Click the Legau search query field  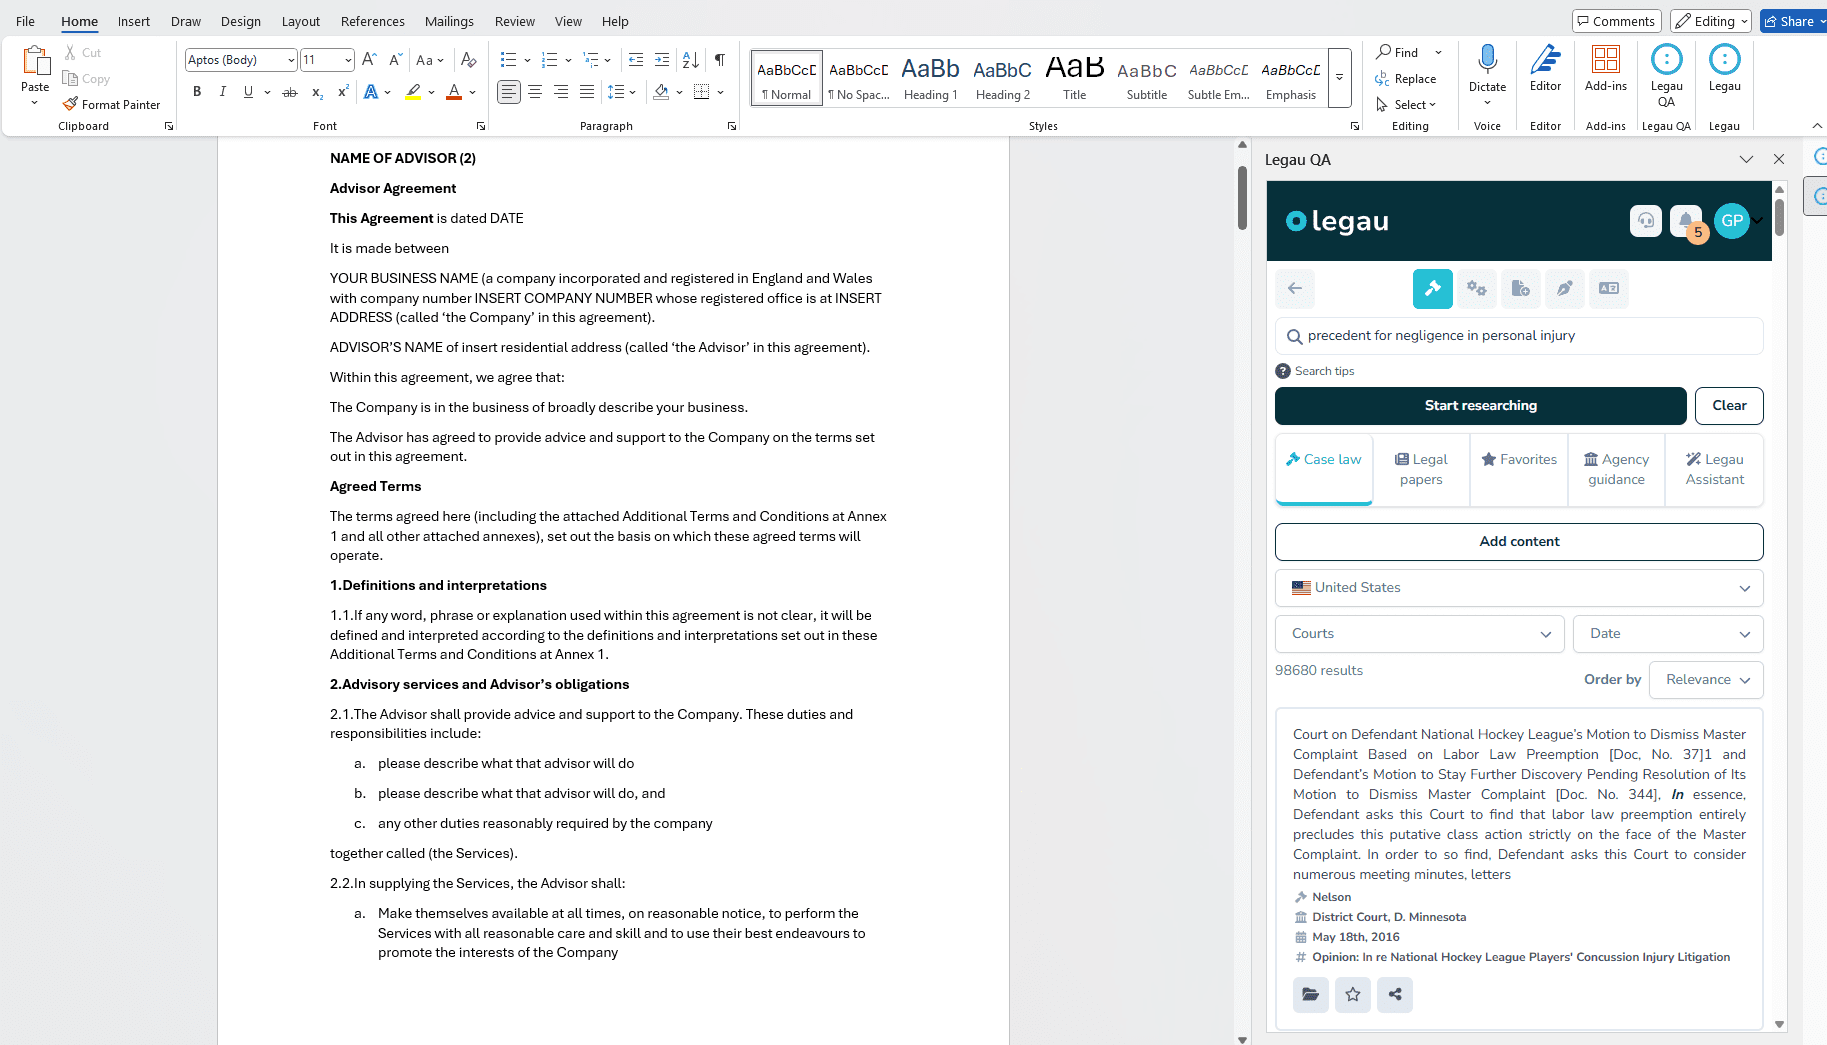coord(1530,336)
